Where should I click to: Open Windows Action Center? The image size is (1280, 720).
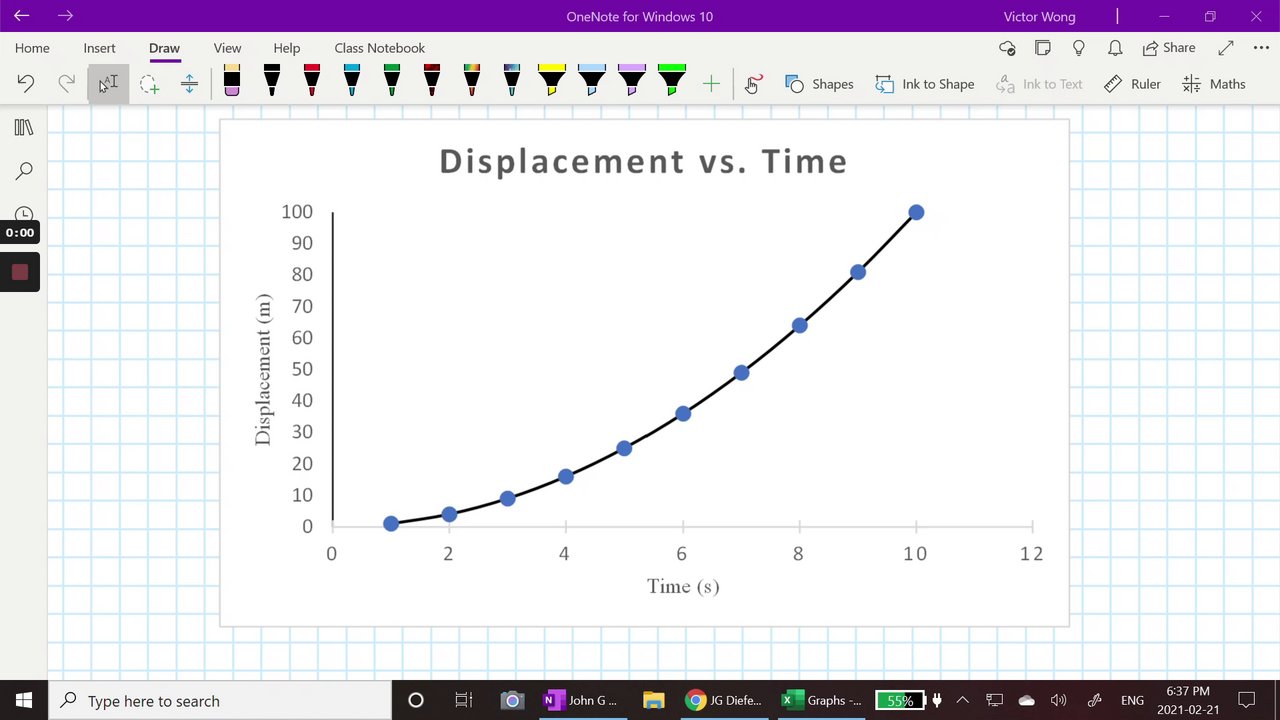coord(1247,700)
